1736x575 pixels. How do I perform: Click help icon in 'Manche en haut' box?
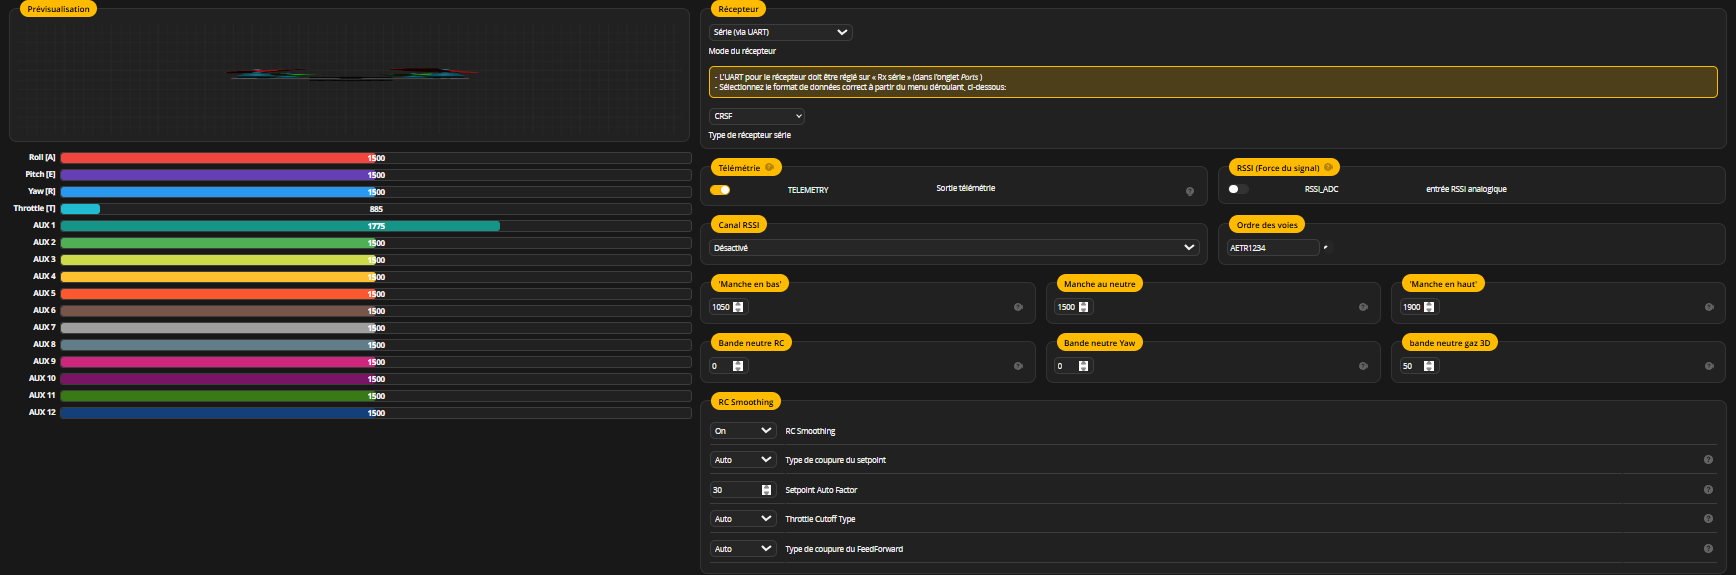click(1709, 307)
